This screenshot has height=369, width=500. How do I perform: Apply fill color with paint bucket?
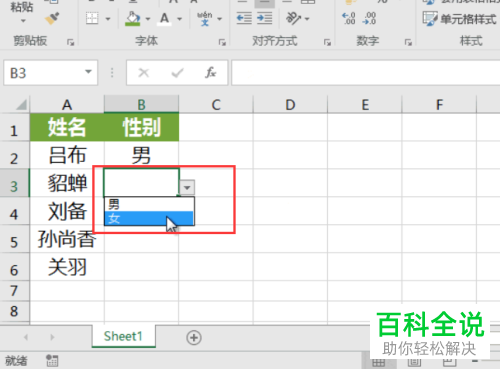[133, 19]
